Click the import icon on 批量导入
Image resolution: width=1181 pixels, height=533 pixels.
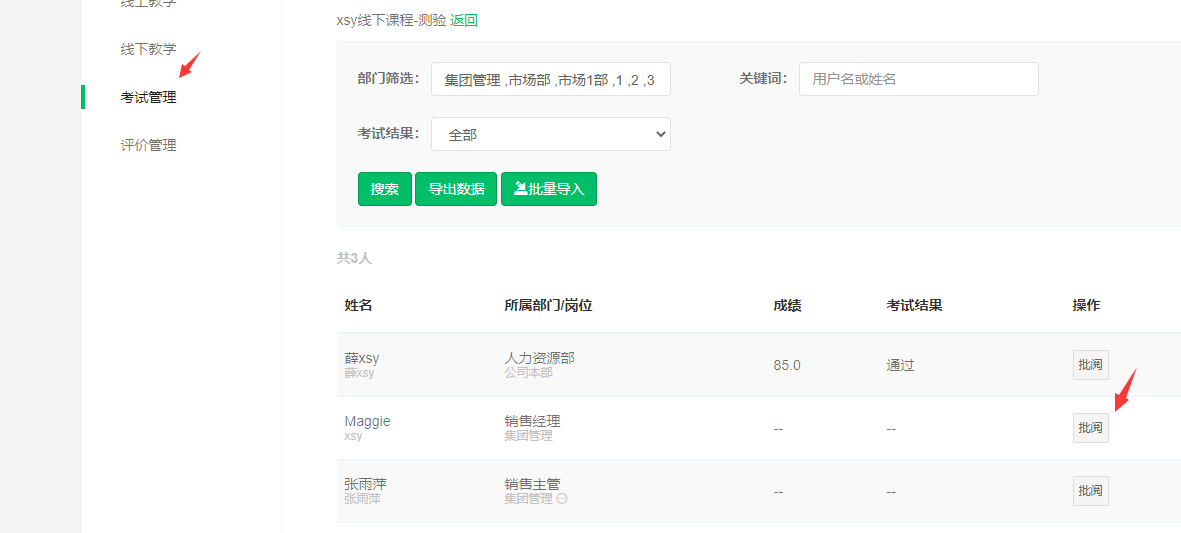tap(520, 188)
